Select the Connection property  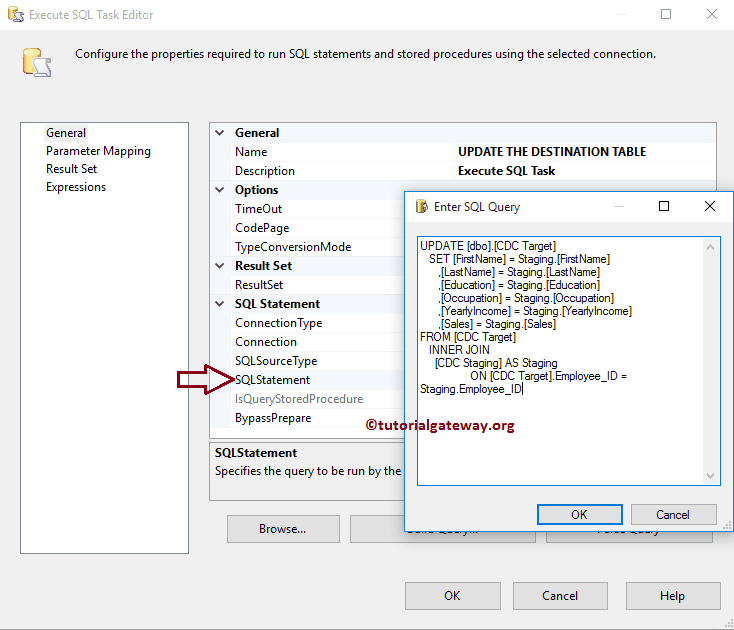tap(318, 342)
